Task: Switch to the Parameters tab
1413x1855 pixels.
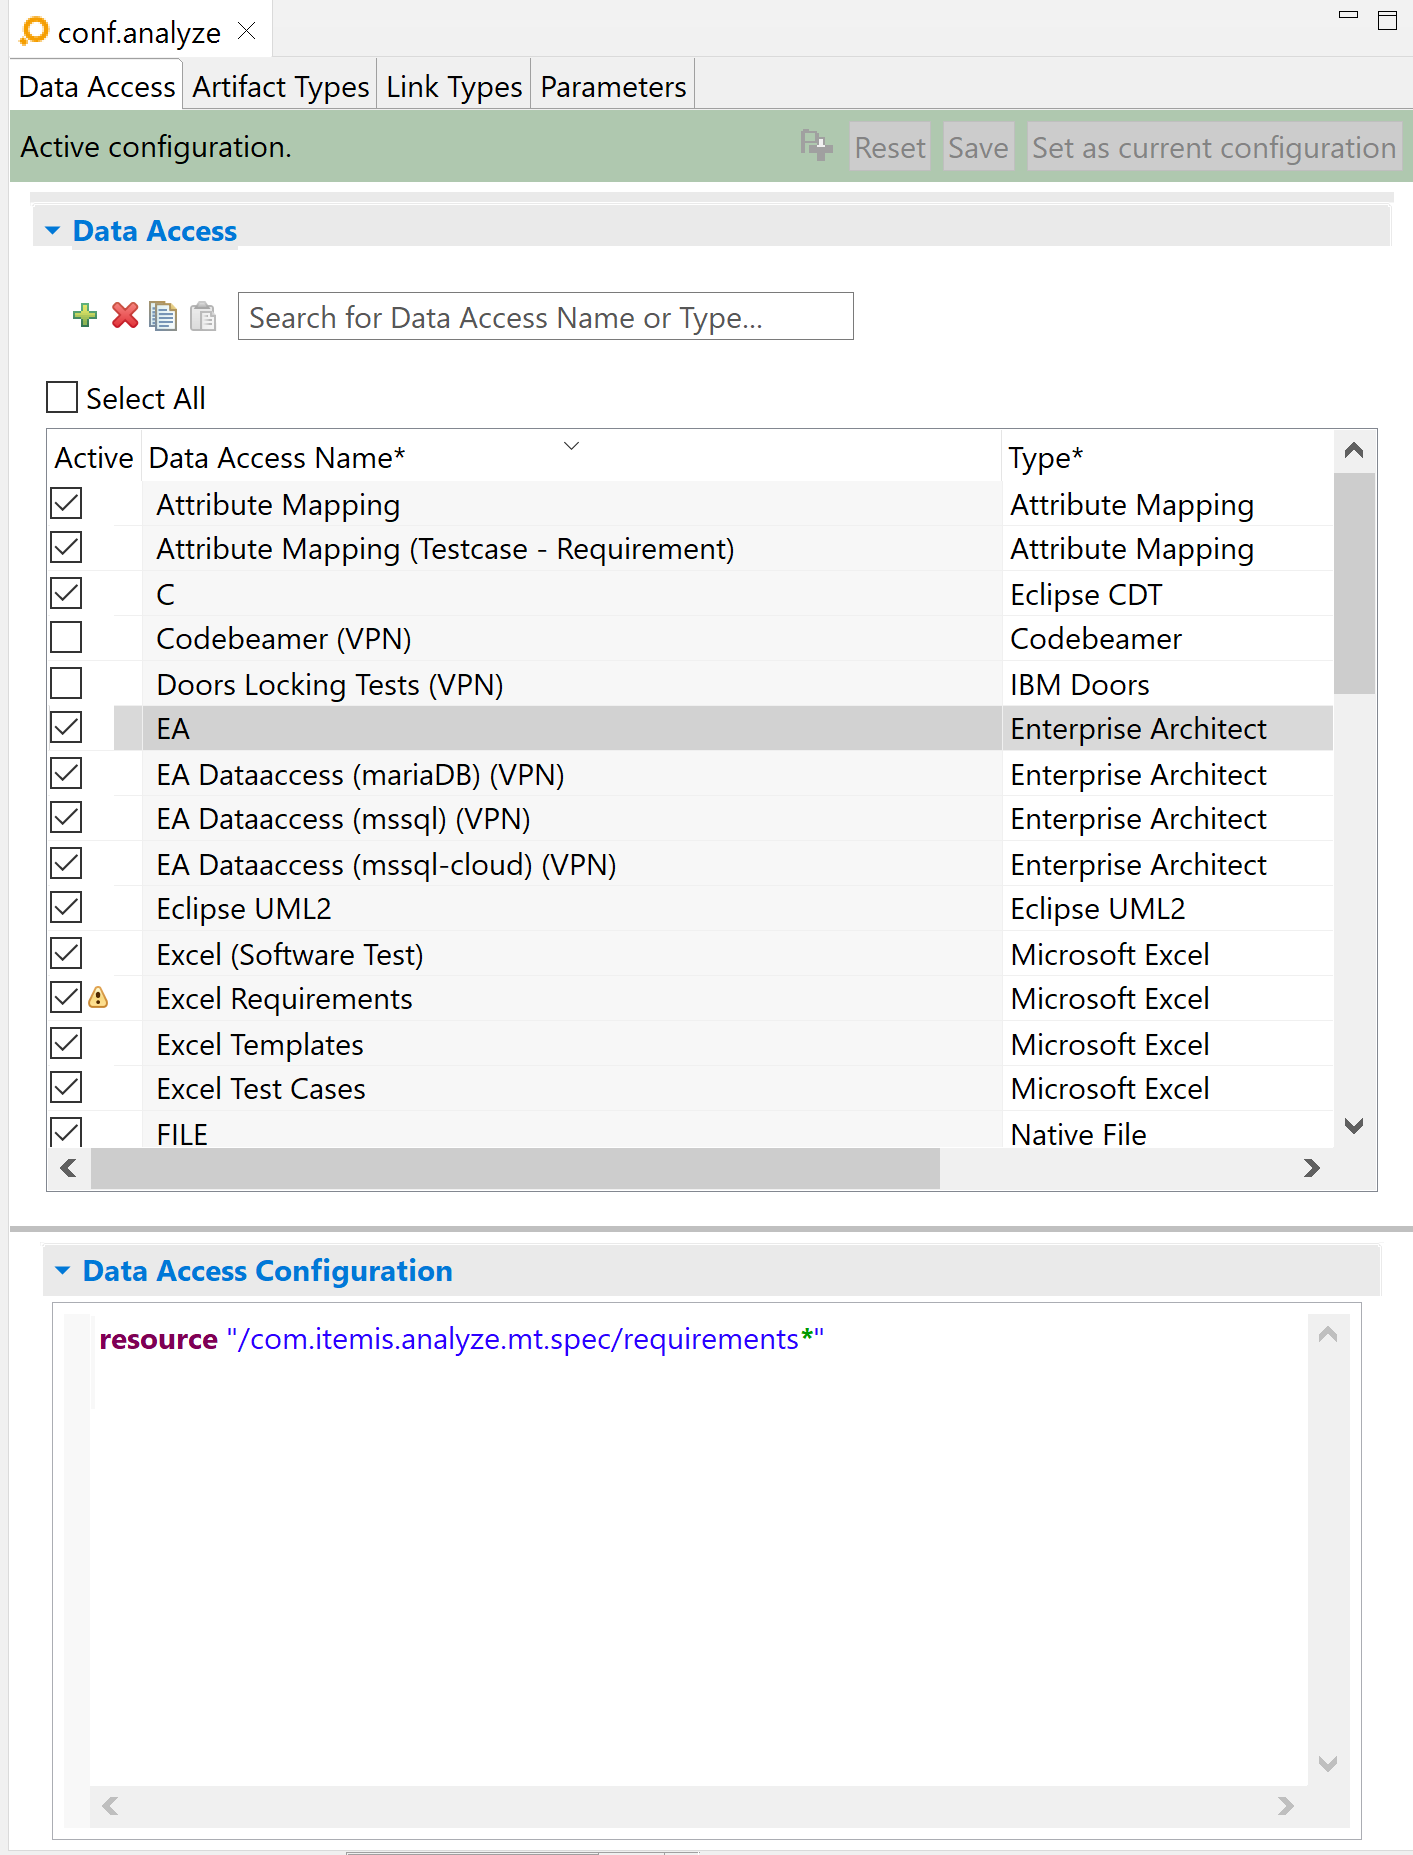Action: [613, 87]
